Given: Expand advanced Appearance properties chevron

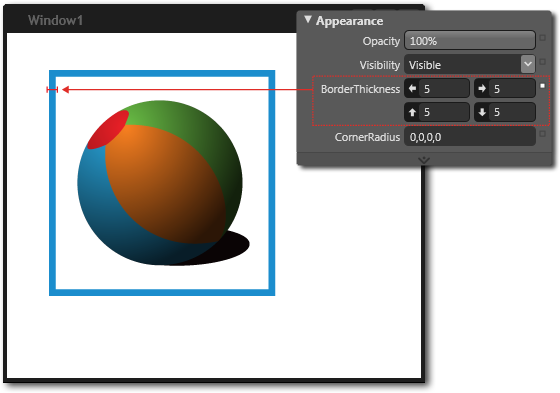Looking at the screenshot, I should [424, 160].
